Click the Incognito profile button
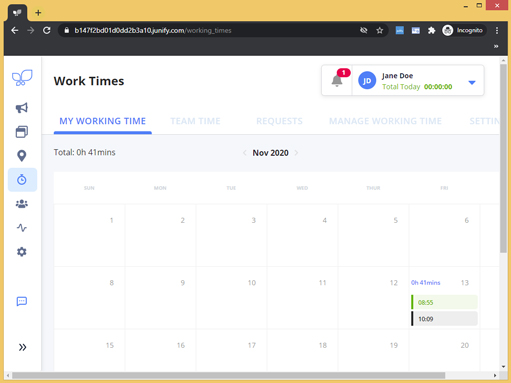The width and height of the screenshot is (511, 383). [463, 30]
